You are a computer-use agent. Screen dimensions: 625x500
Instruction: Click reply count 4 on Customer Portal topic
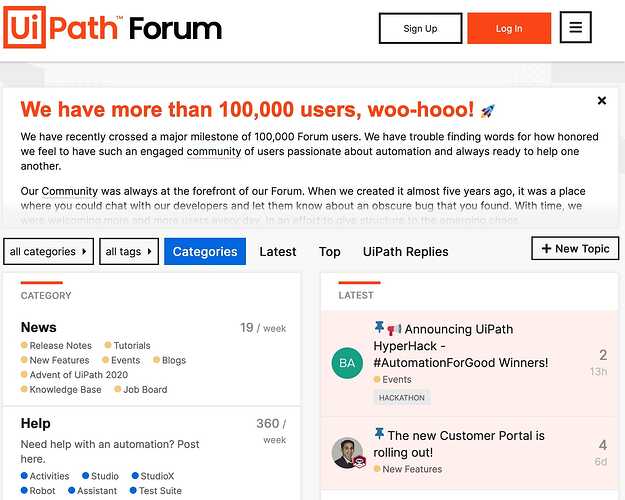(603, 445)
